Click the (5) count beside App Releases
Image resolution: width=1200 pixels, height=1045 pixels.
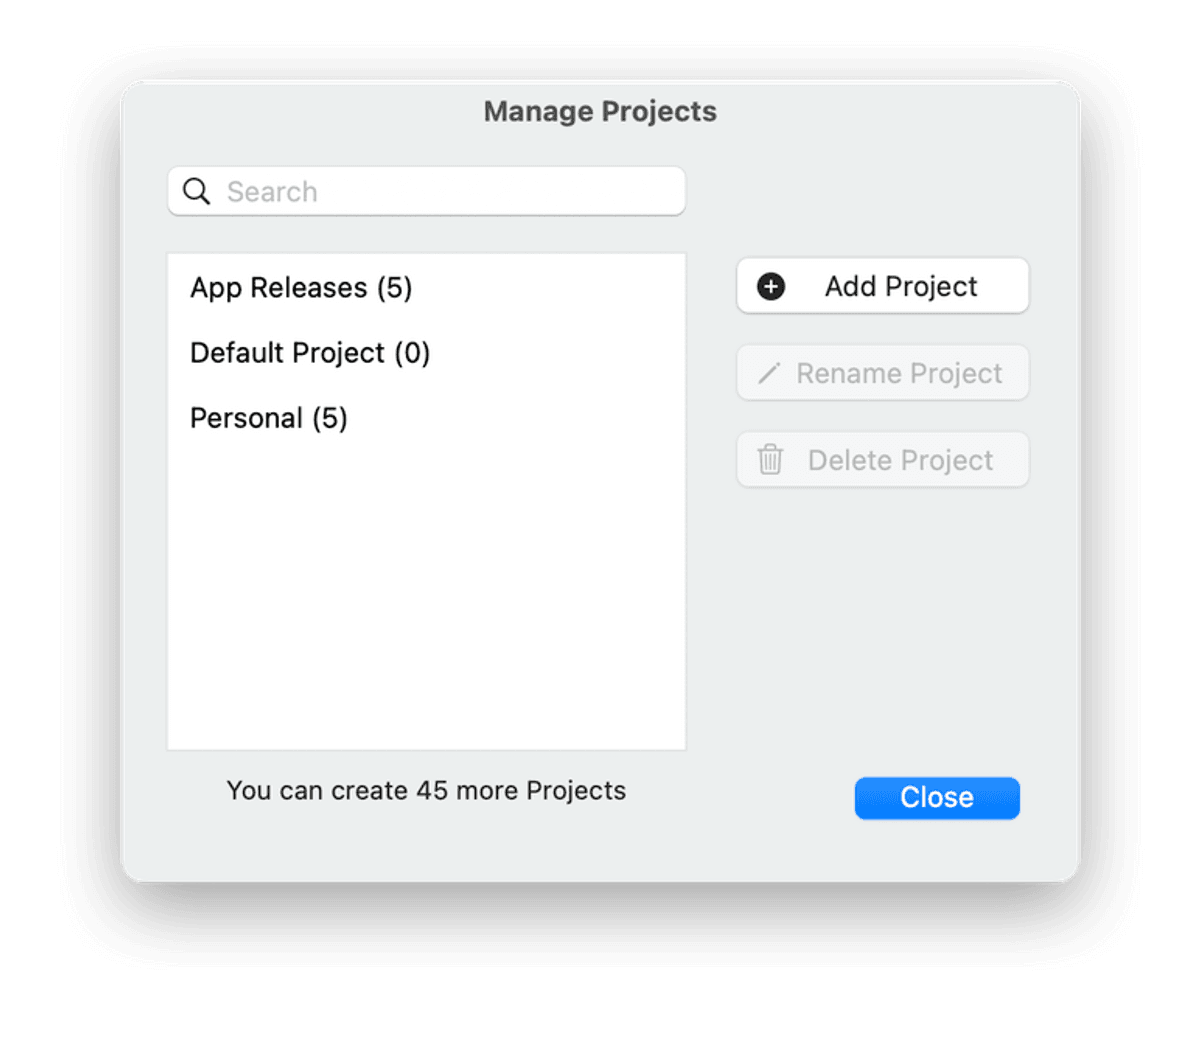[395, 288]
